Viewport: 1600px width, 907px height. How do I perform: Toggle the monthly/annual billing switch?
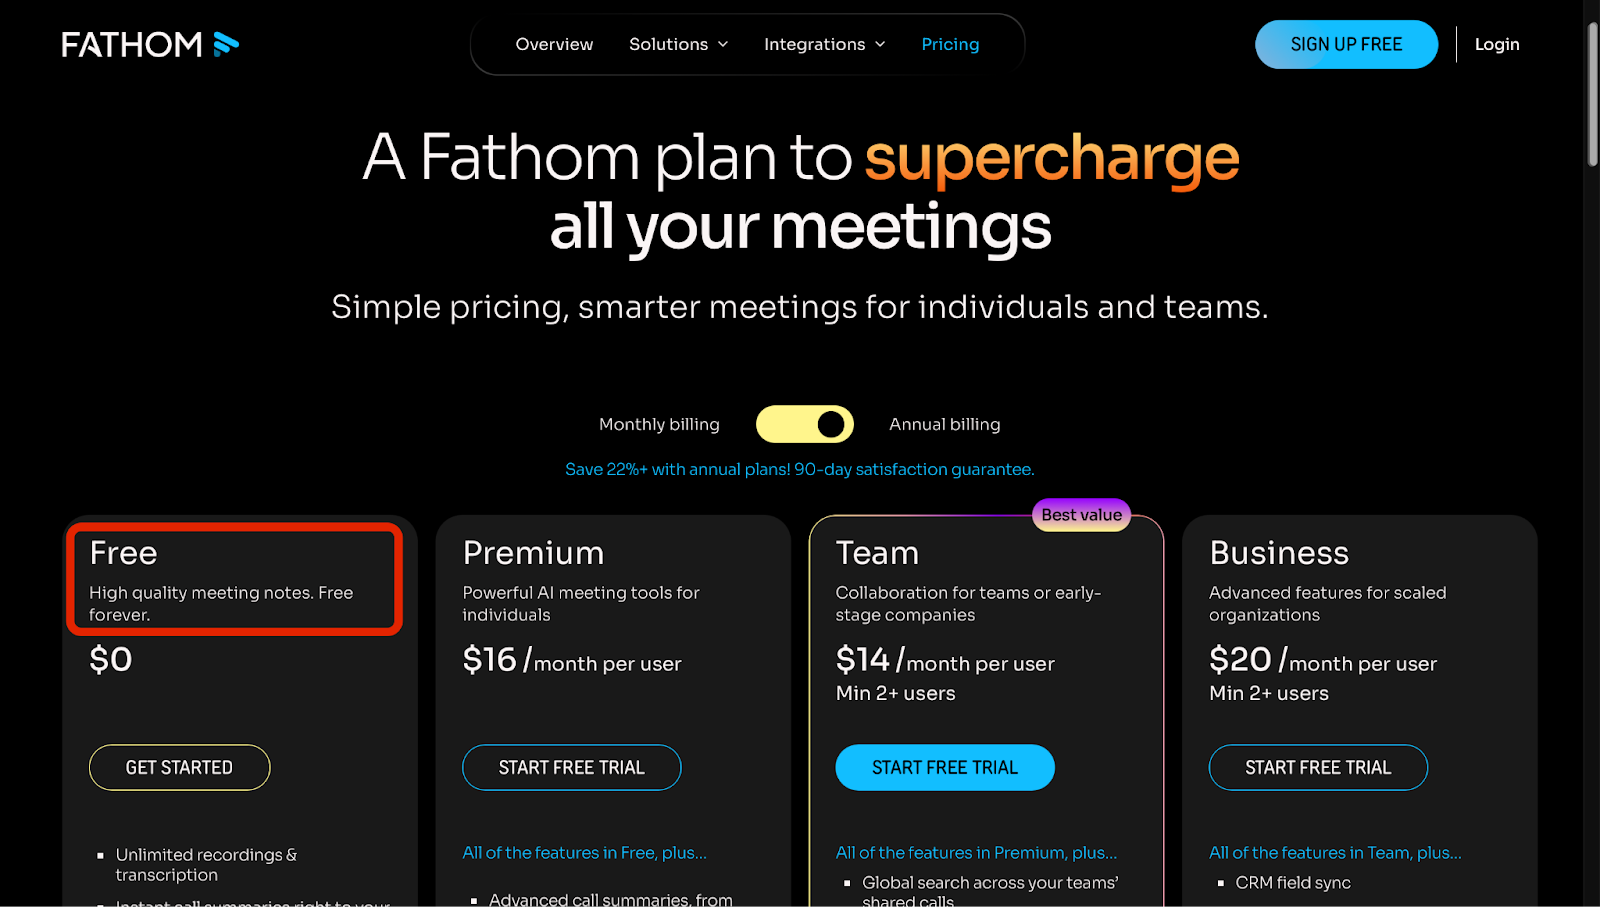pos(805,424)
